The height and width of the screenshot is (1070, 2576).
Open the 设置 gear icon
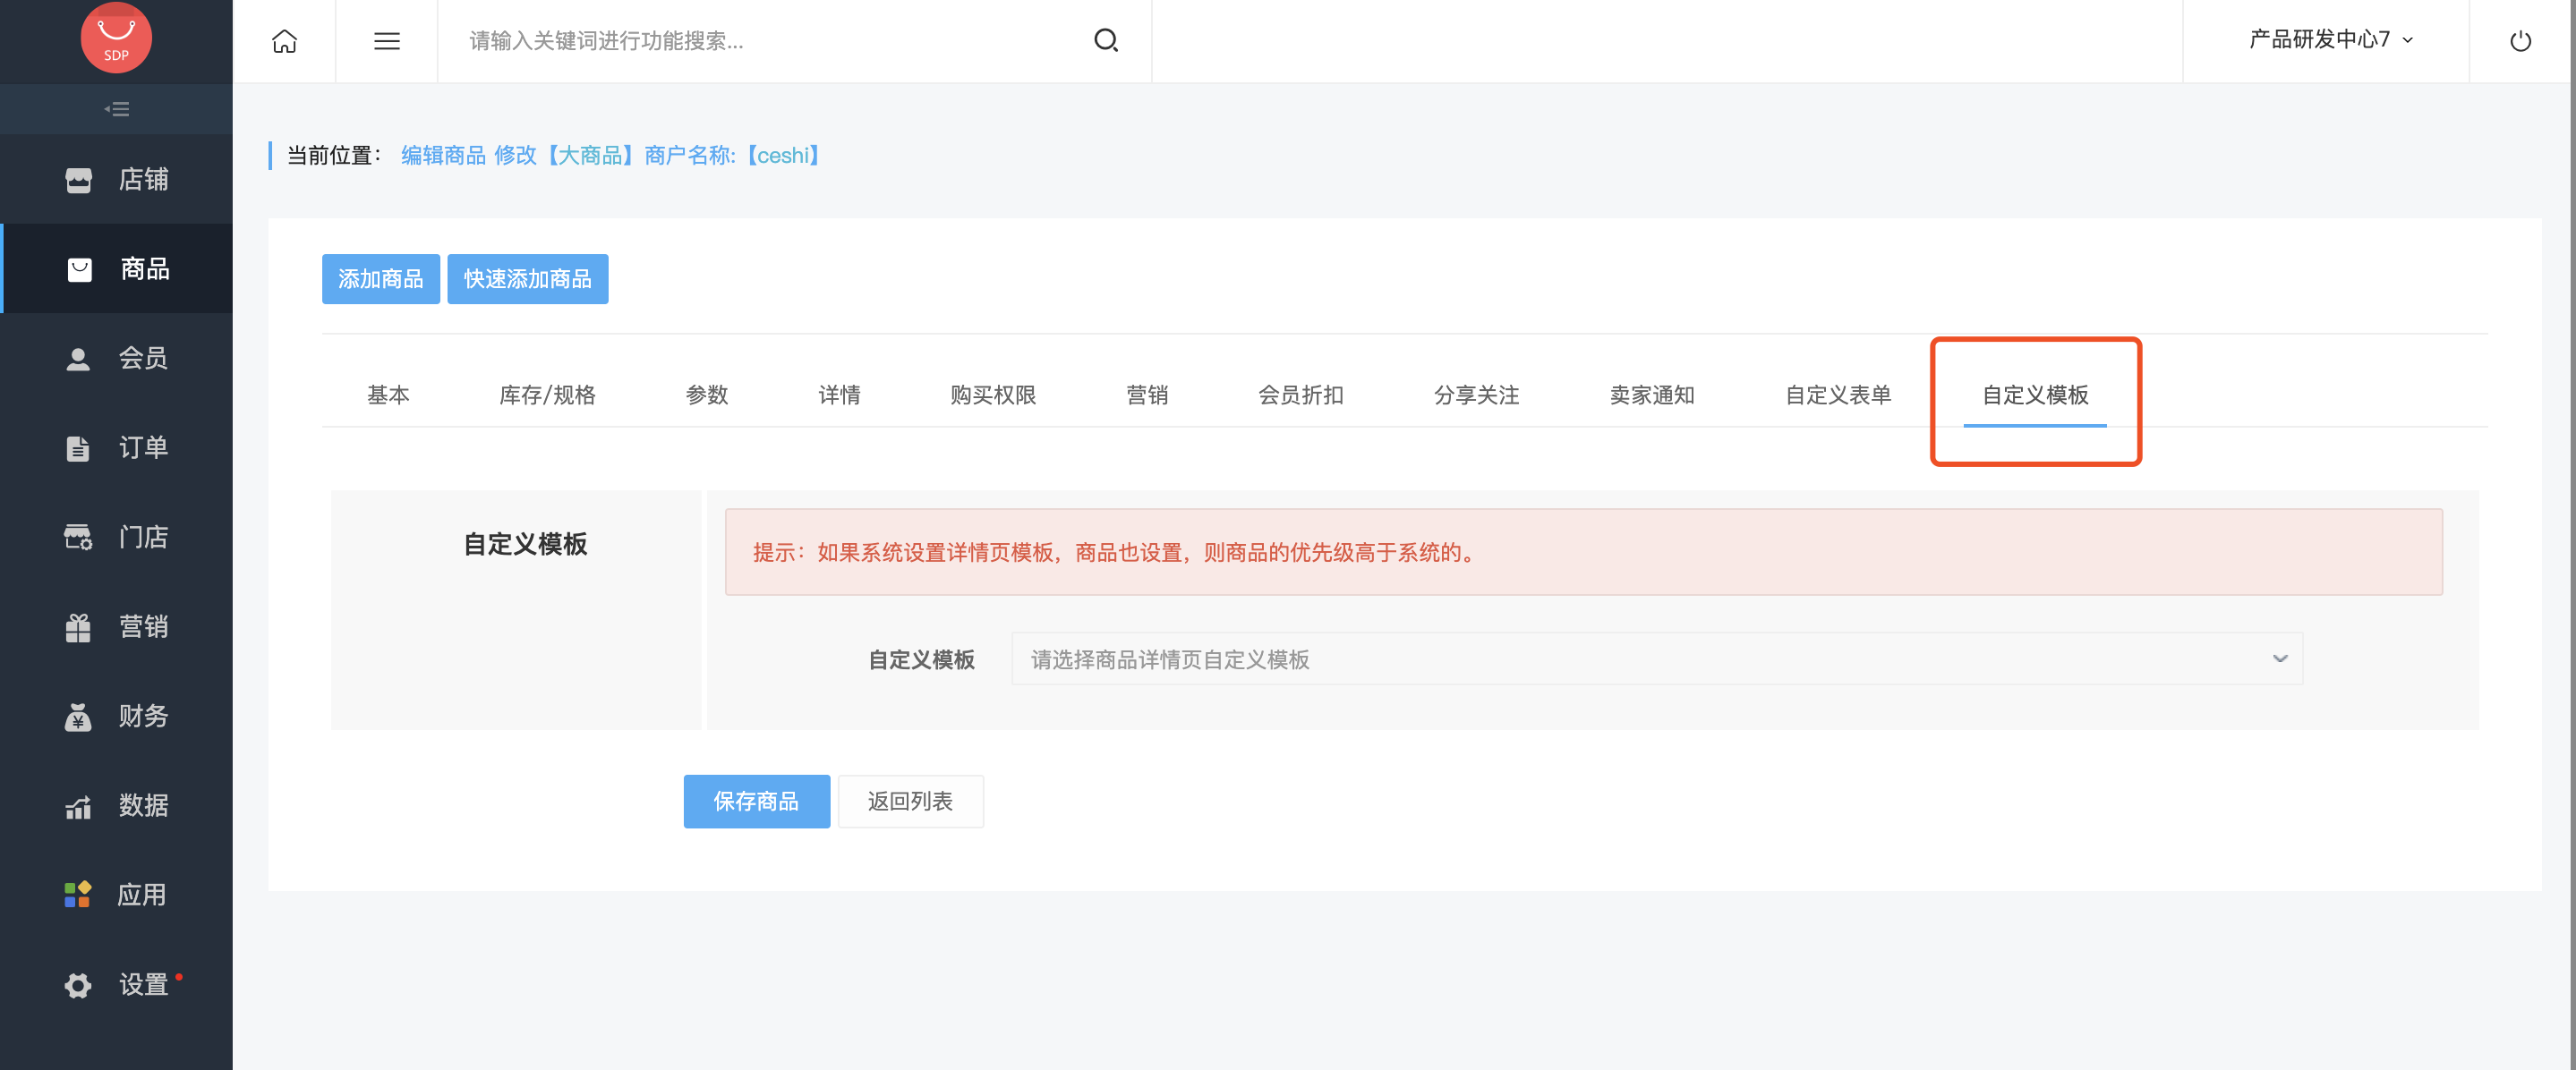pos(78,985)
